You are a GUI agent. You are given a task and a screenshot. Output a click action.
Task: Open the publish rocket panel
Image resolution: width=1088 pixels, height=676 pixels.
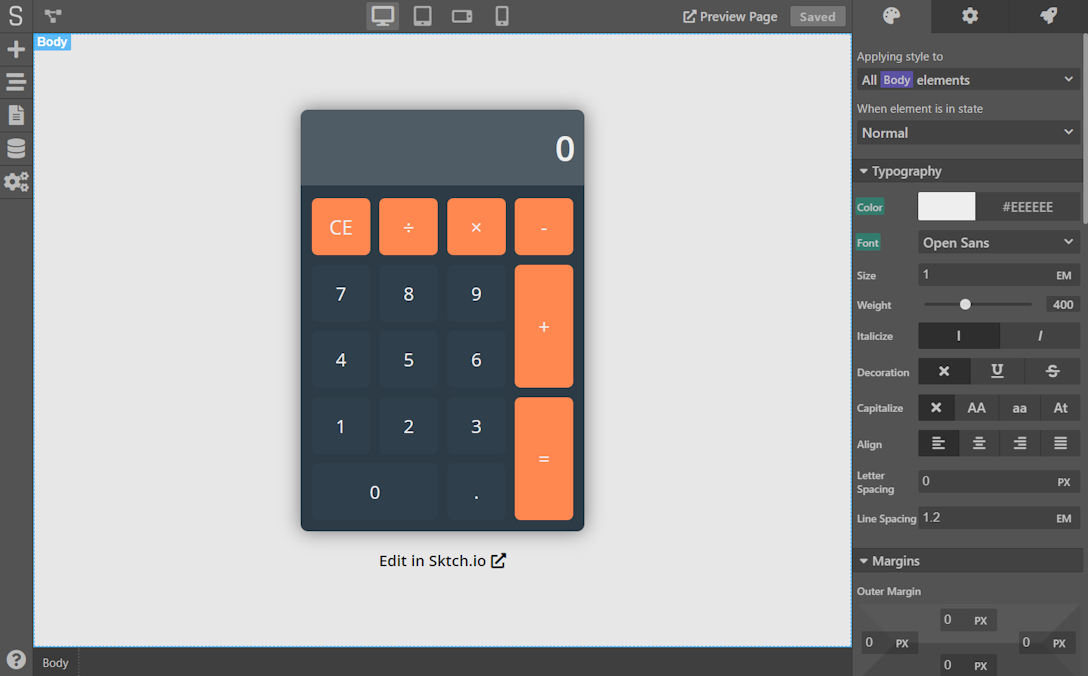tap(1047, 16)
